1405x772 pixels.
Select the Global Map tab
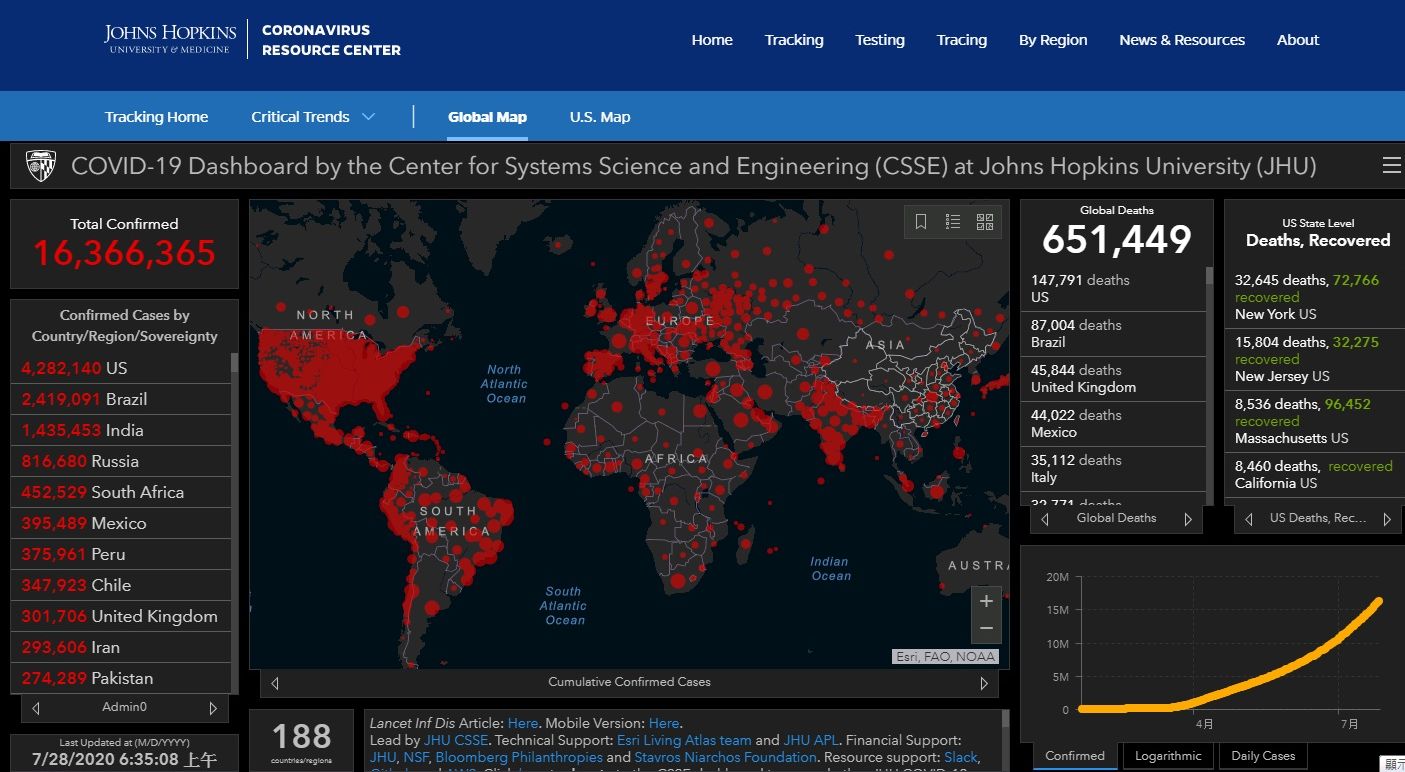487,117
